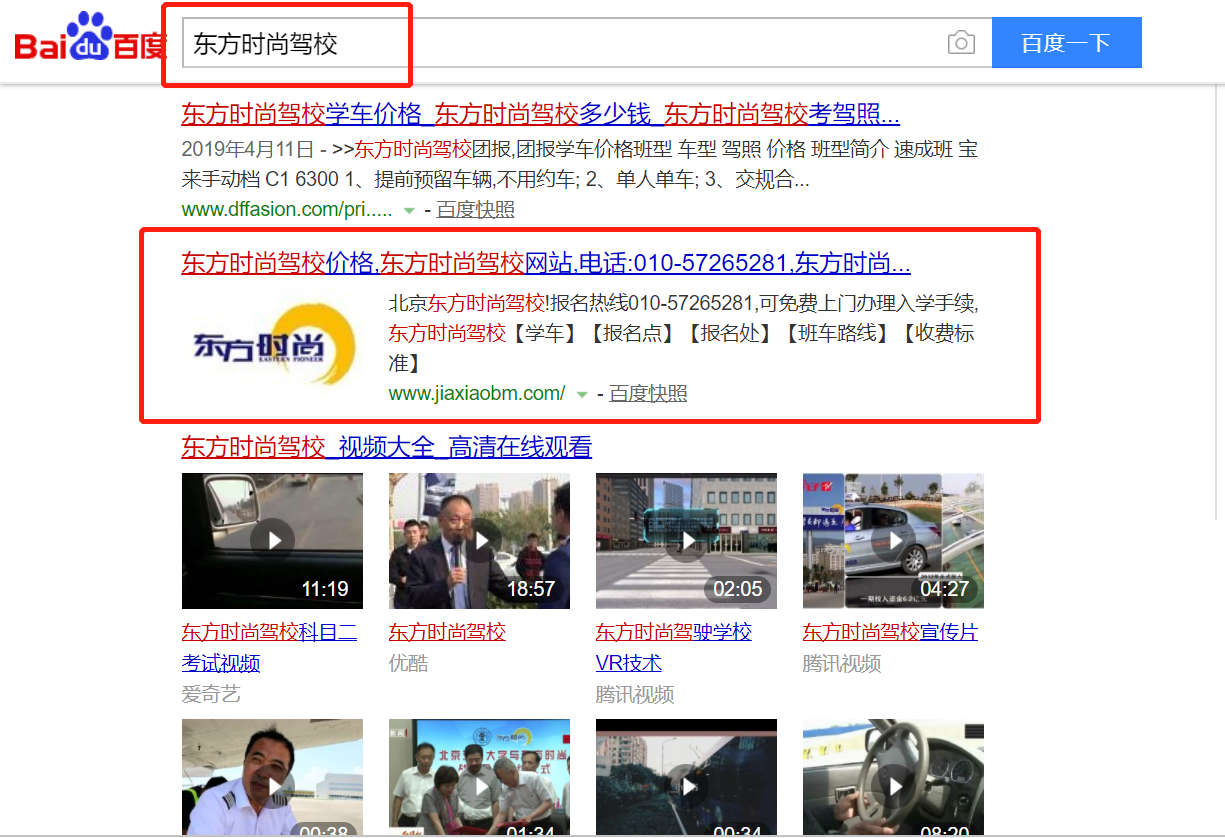Click the 百度一下 search button
Image resolution: width=1225 pixels, height=838 pixels.
pyautogui.click(x=1066, y=43)
